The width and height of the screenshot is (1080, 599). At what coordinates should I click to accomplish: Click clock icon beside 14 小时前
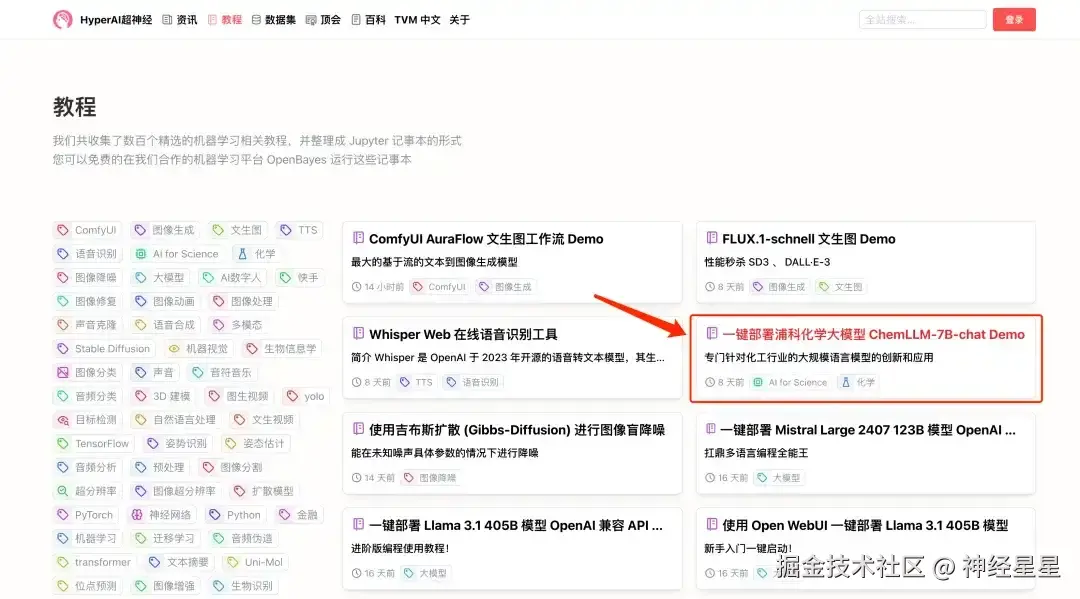coord(356,287)
